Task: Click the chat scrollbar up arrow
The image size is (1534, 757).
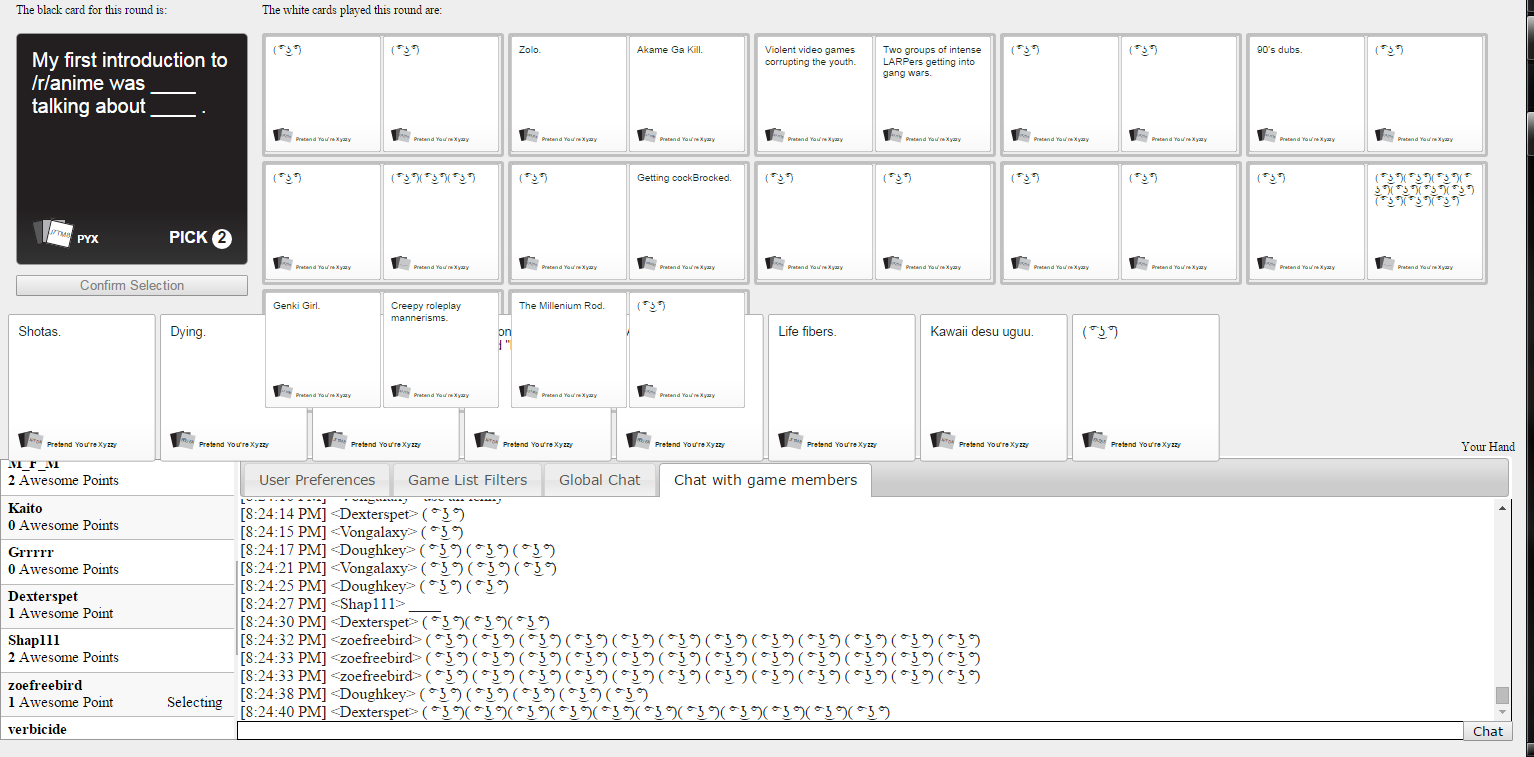Action: coord(1502,508)
